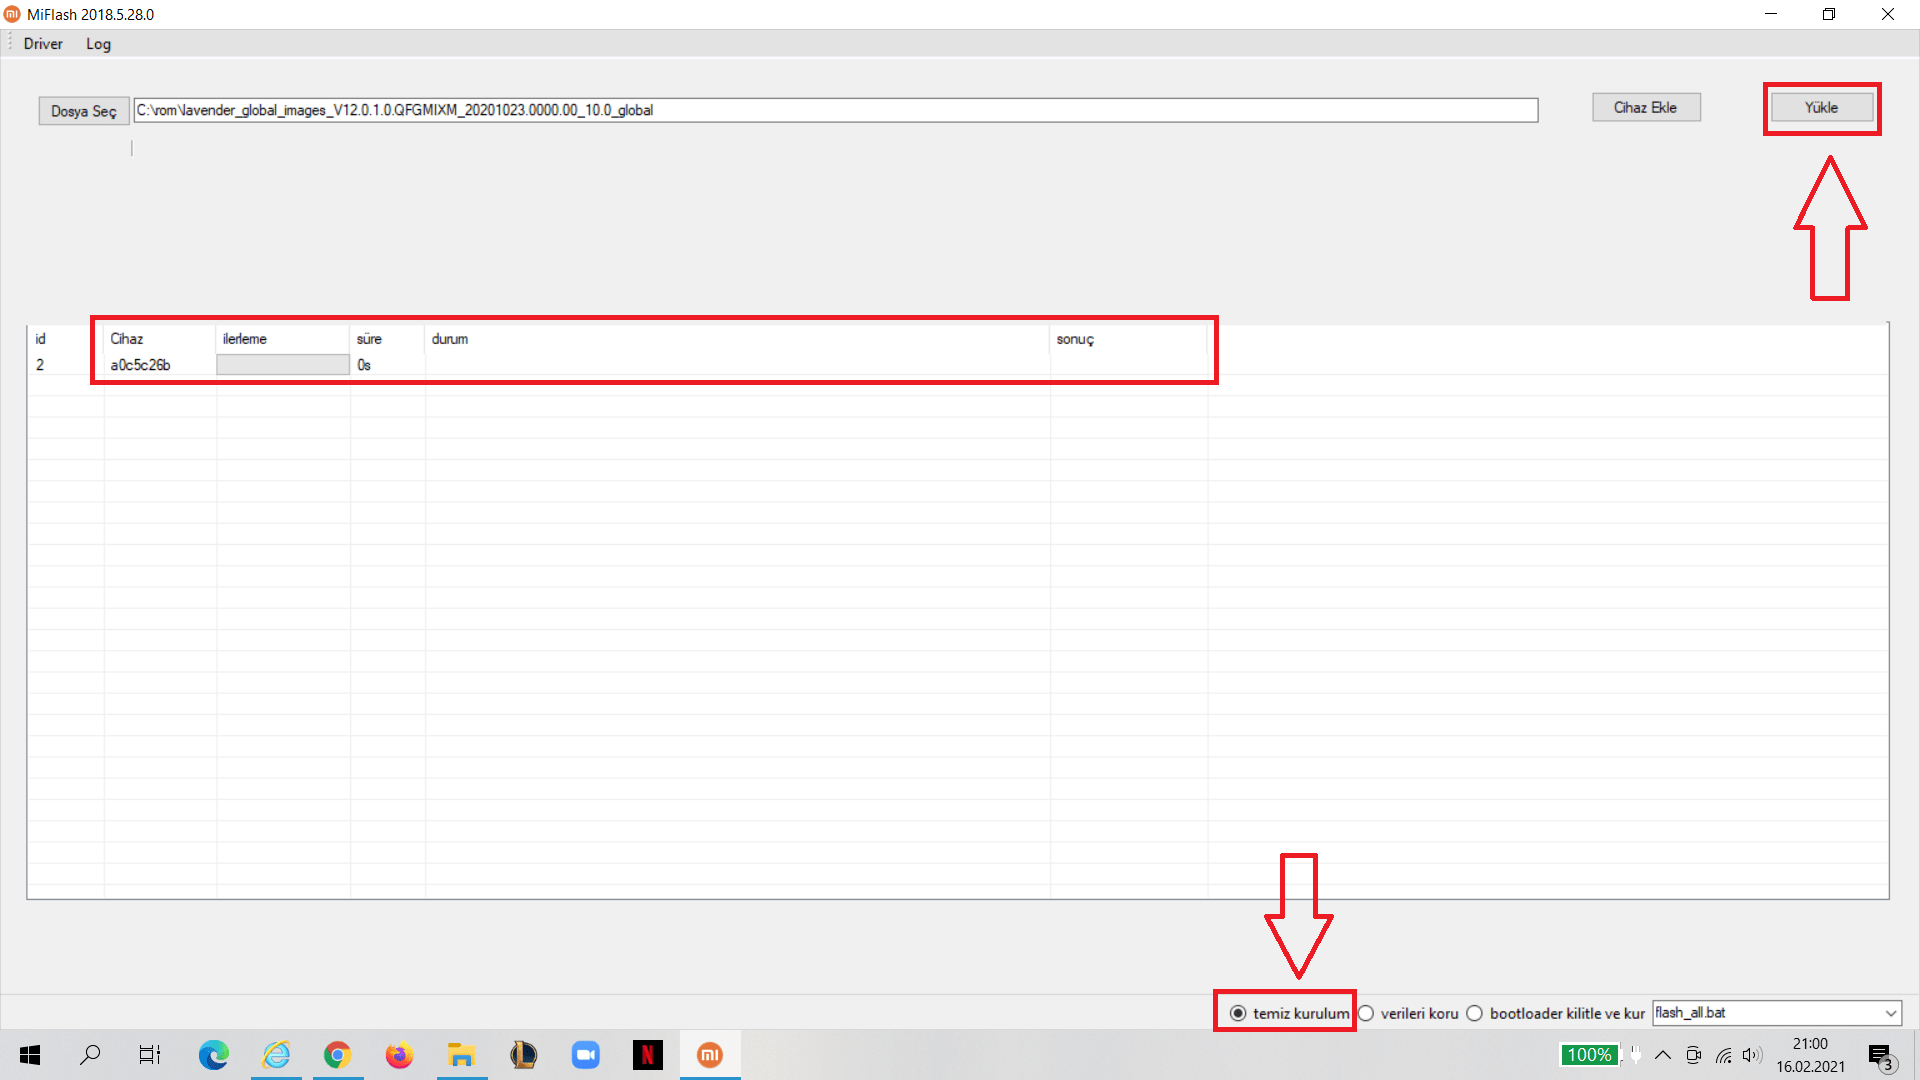Click the progress bar for device a0c5c26b
Image resolution: width=1920 pixels, height=1080 pixels.
tap(283, 365)
